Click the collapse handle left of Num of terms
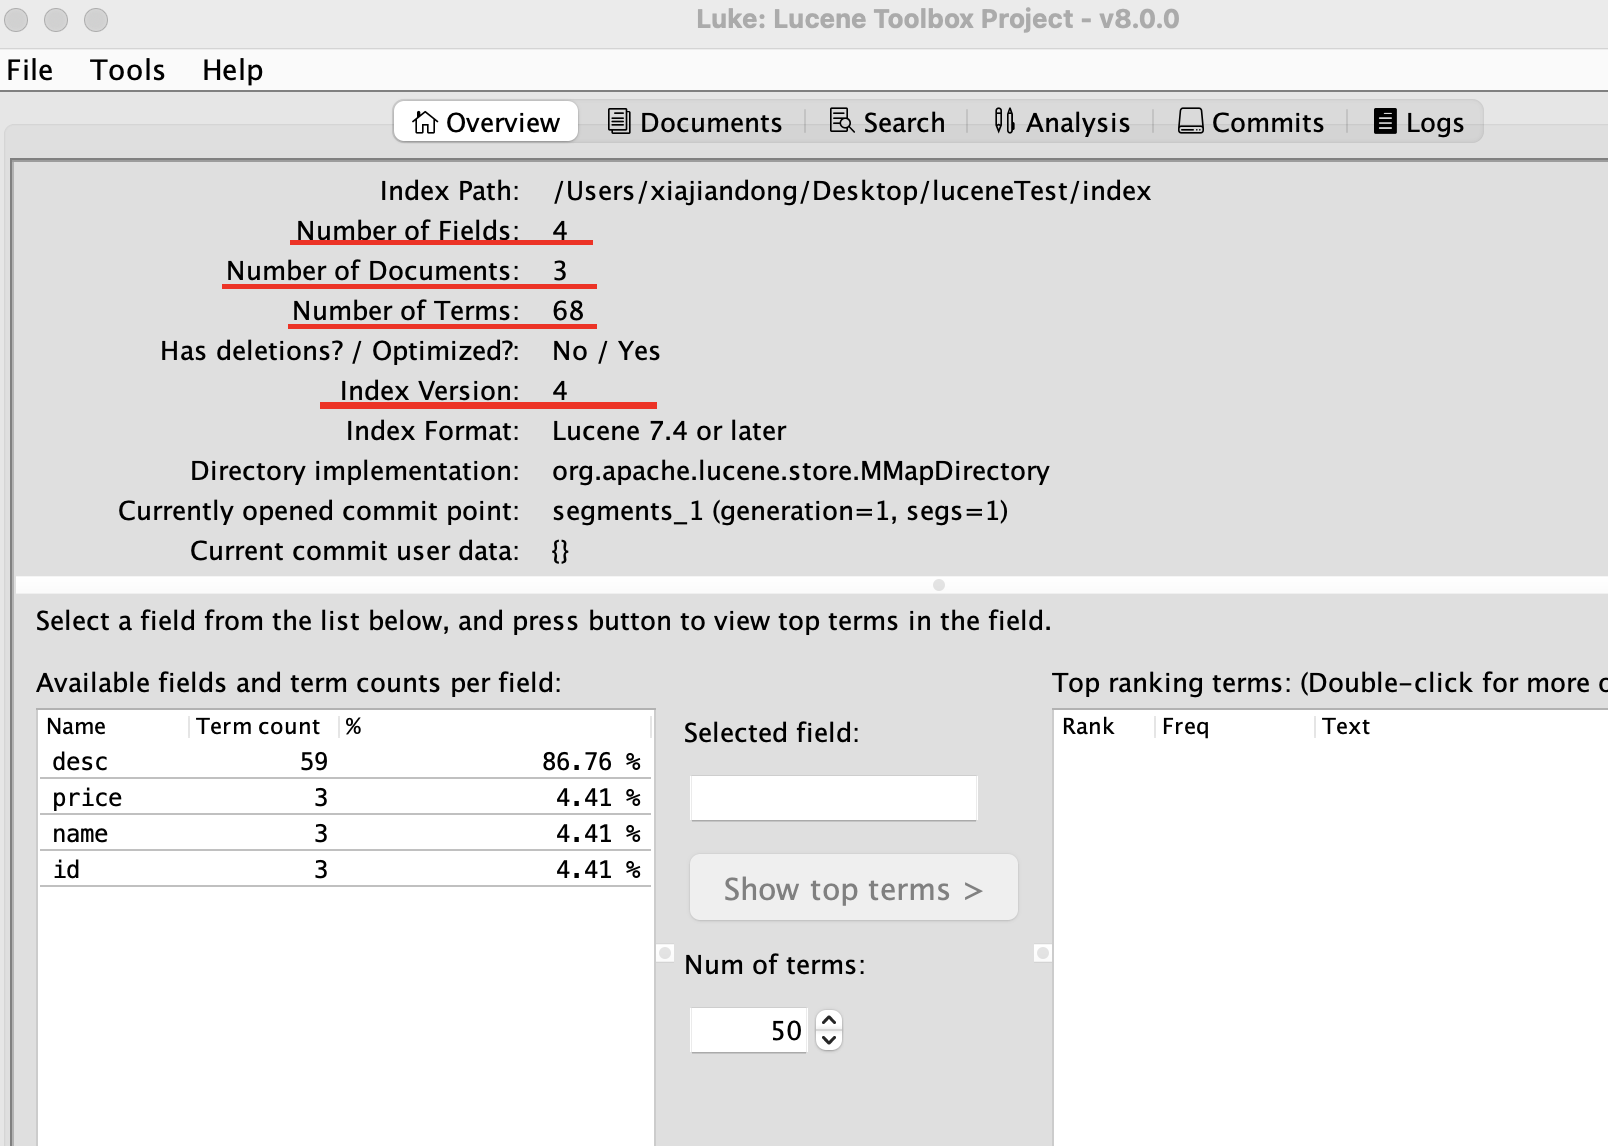Viewport: 1608px width, 1146px height. [665, 953]
